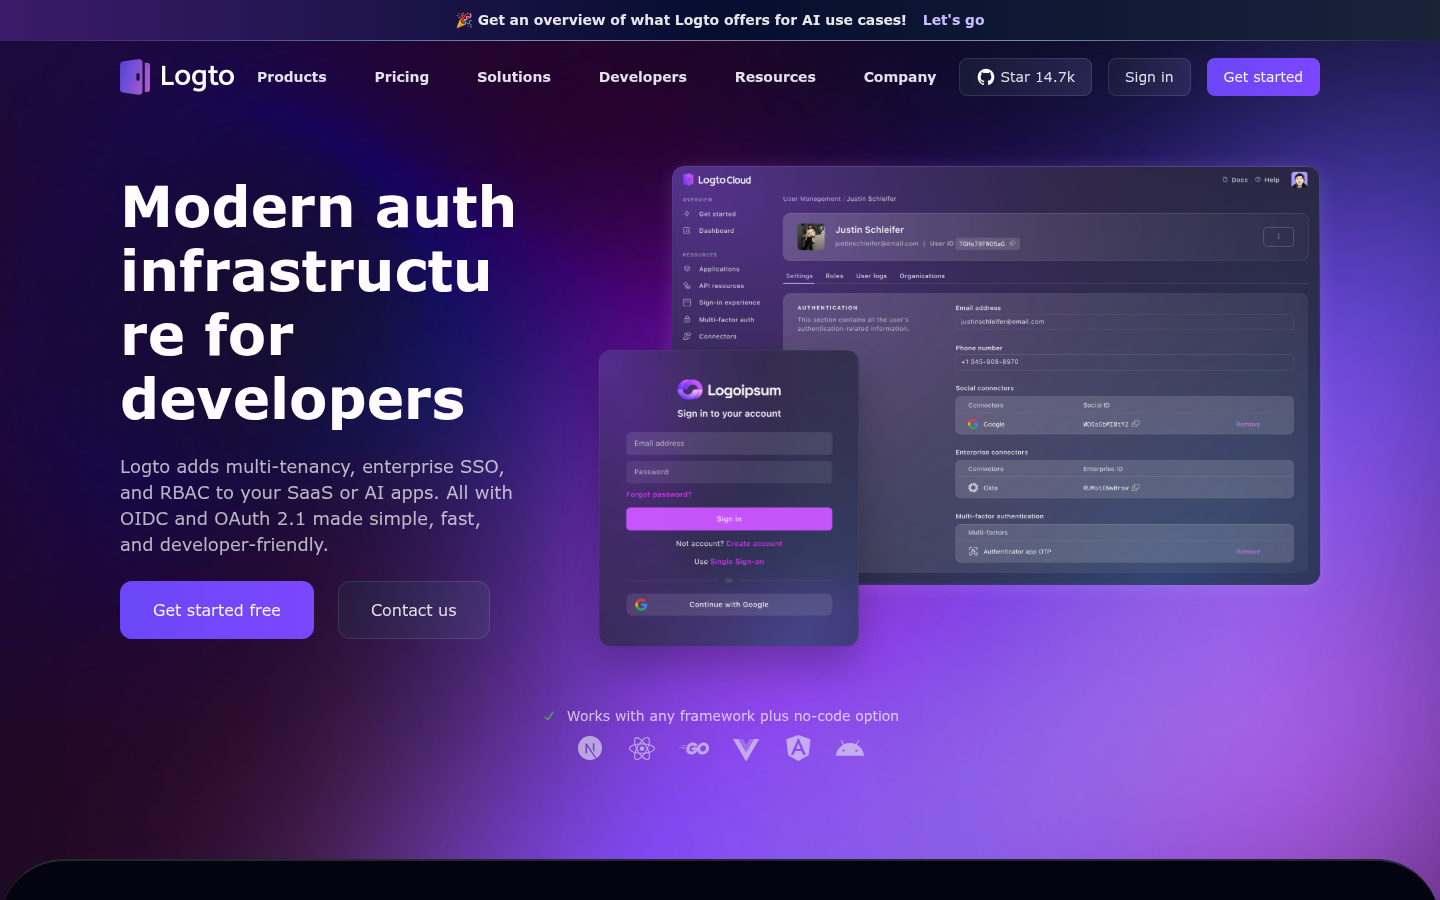Screen dimensions: 1440x900
Task: Click the Sign in button in the header
Action: pyautogui.click(x=1149, y=77)
